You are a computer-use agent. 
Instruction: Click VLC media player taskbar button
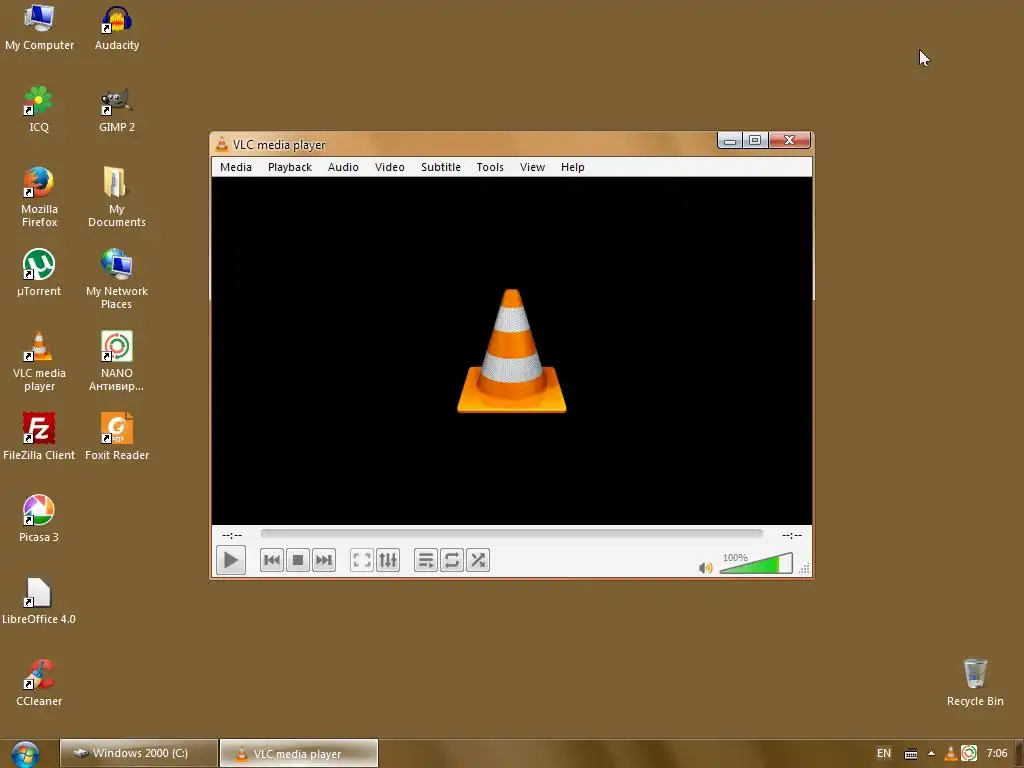coord(299,753)
